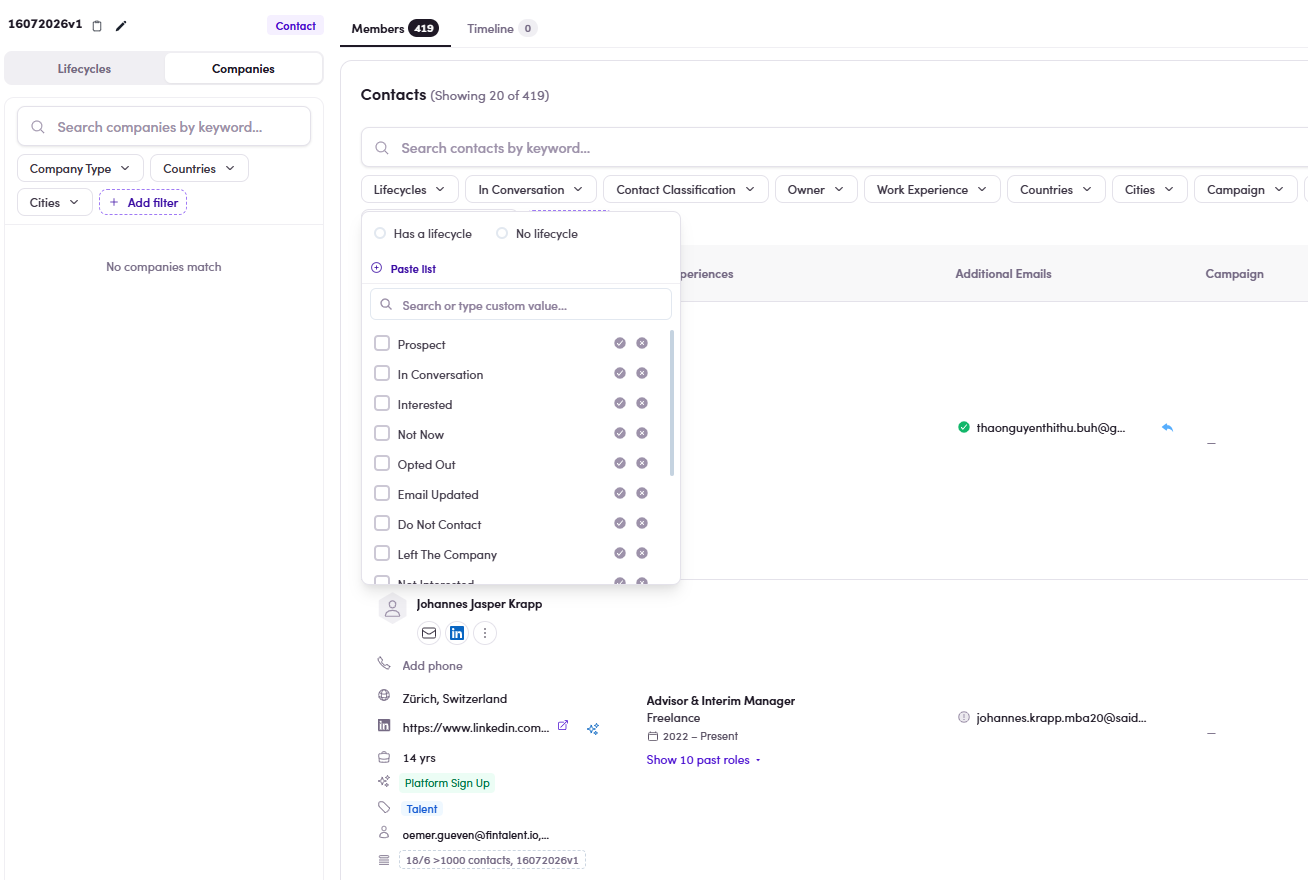Copy the list name 16072026v1 with the clipboard icon

(x=97, y=26)
